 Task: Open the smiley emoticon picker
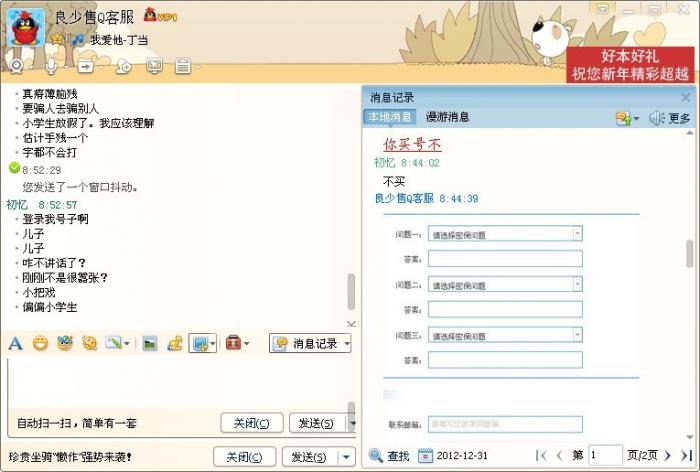pos(40,343)
